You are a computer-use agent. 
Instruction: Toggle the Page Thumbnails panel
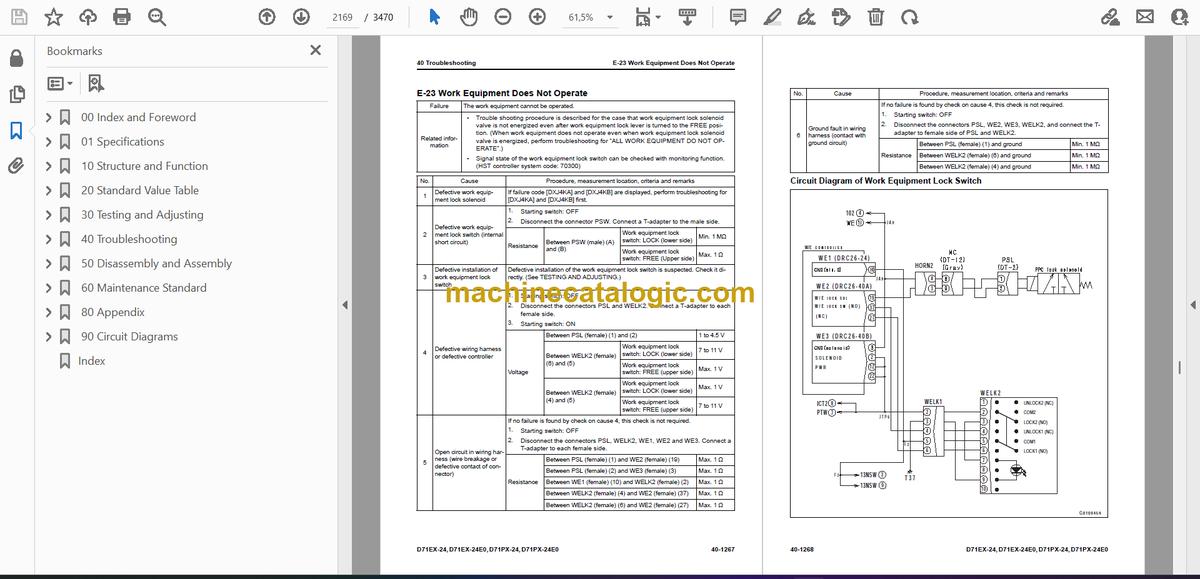pos(16,94)
